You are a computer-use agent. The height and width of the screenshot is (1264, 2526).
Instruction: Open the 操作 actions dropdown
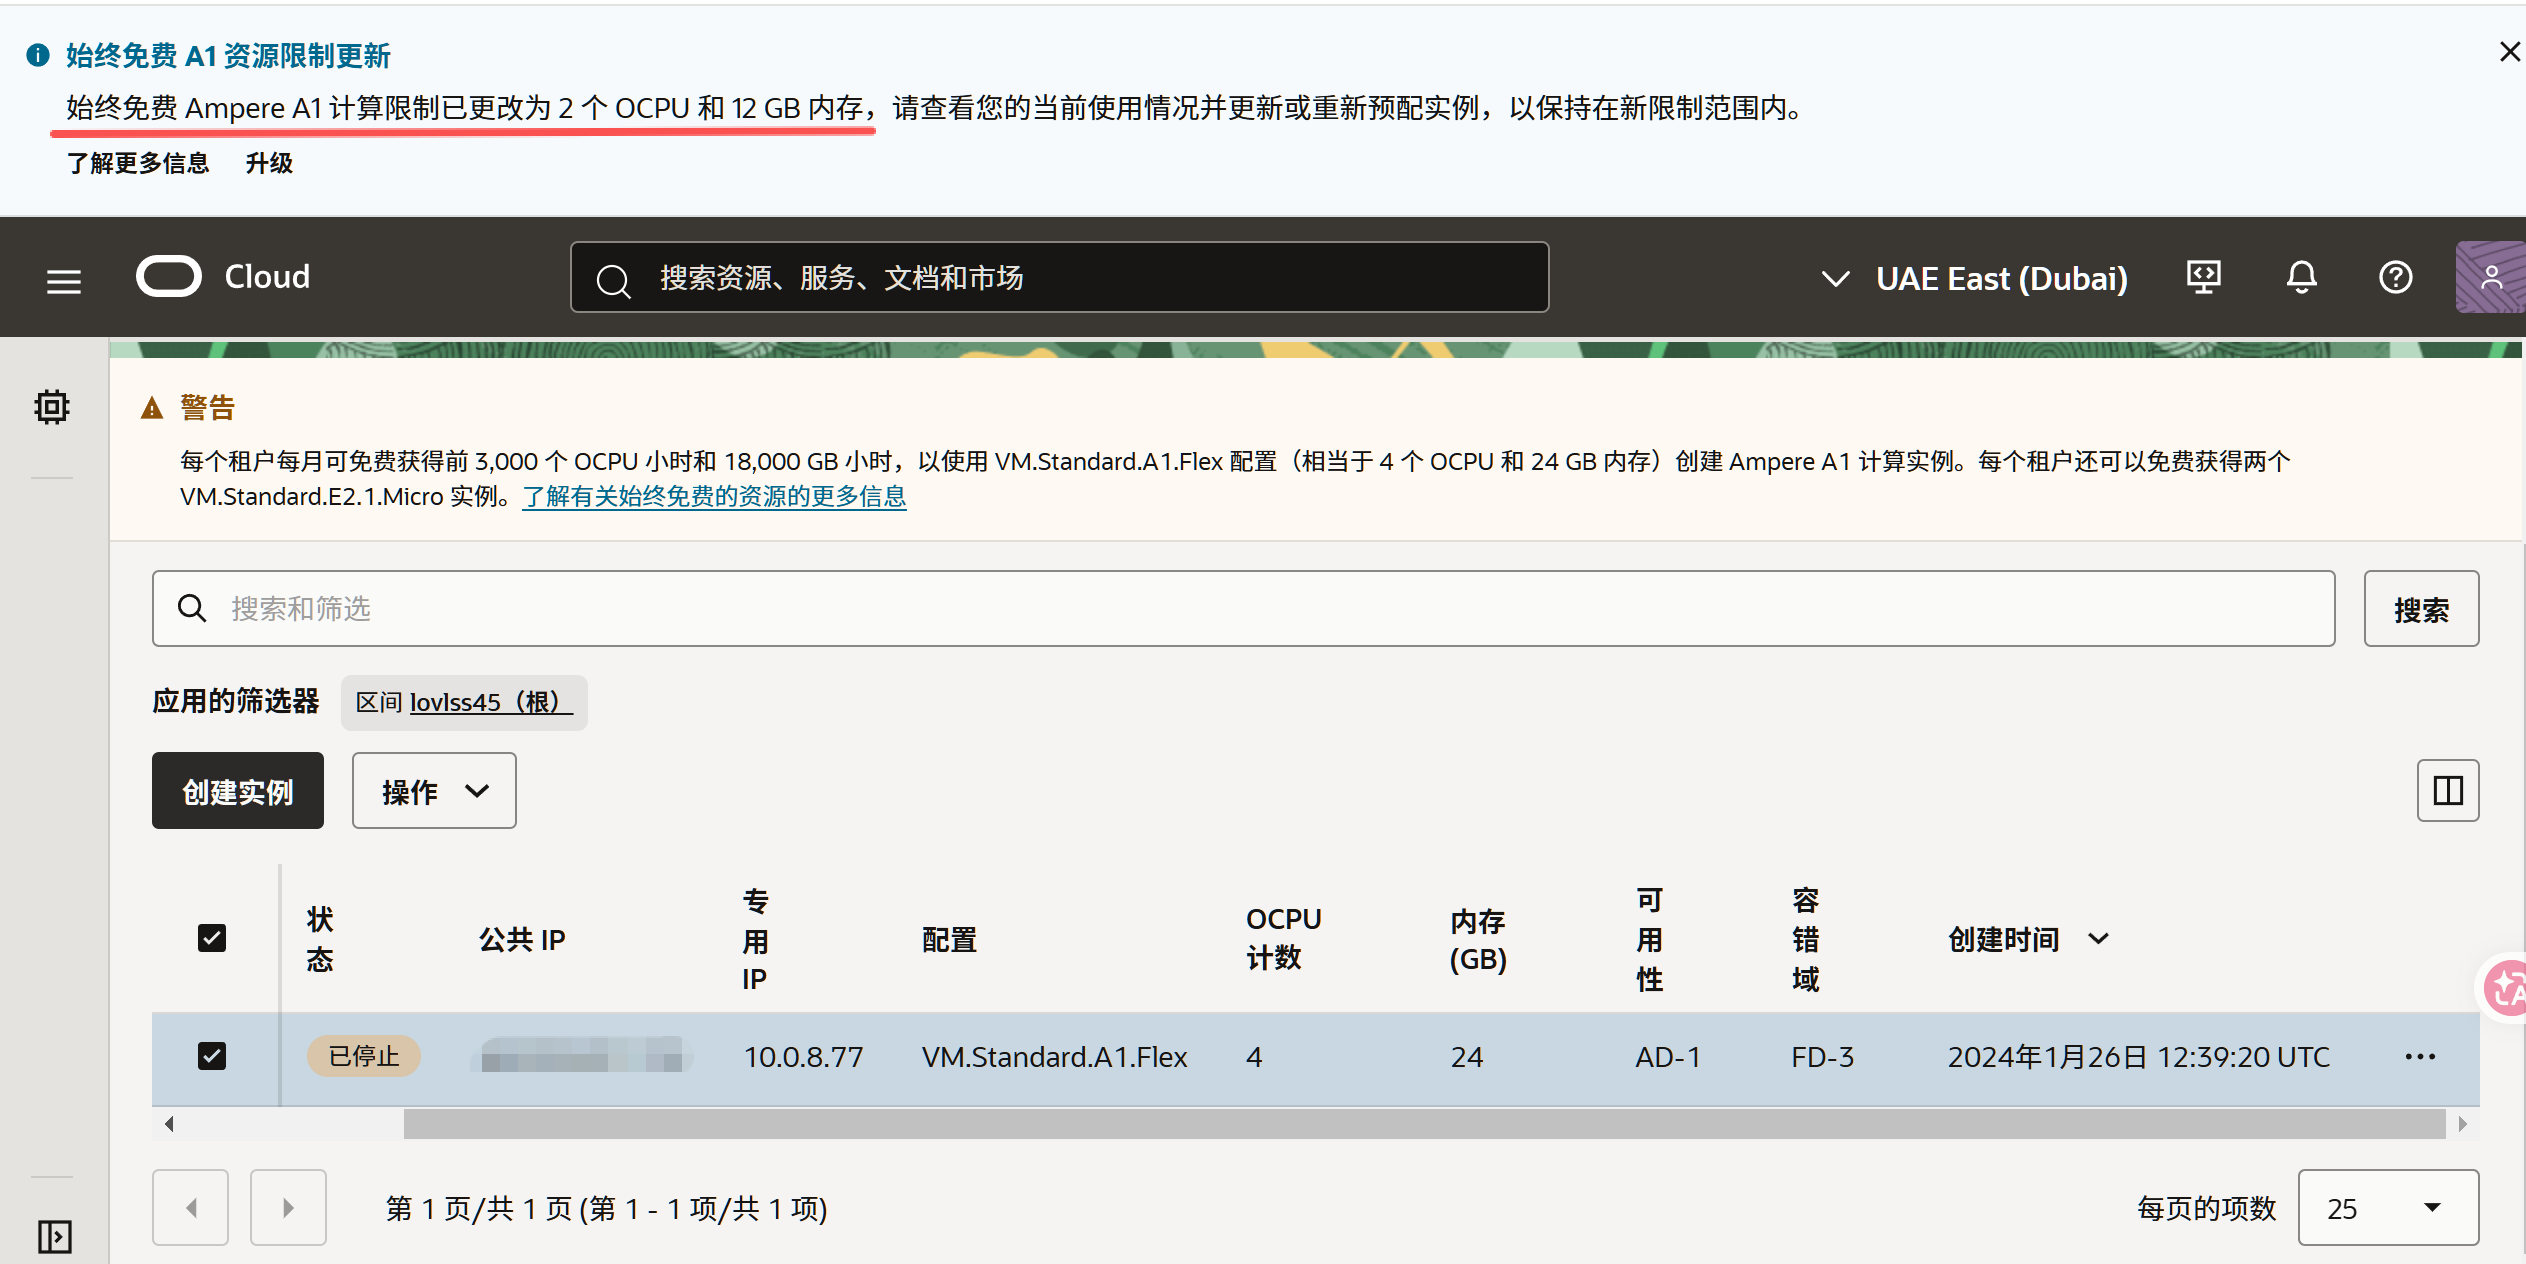pyautogui.click(x=434, y=791)
